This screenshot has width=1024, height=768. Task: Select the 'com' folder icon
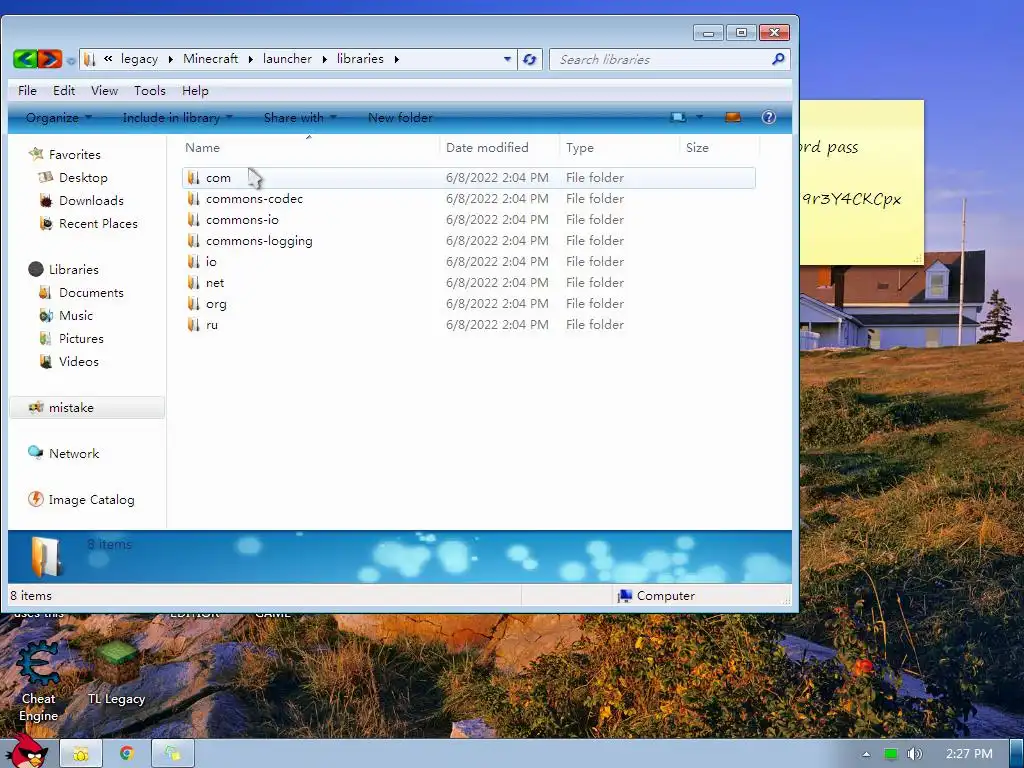[x=193, y=178]
